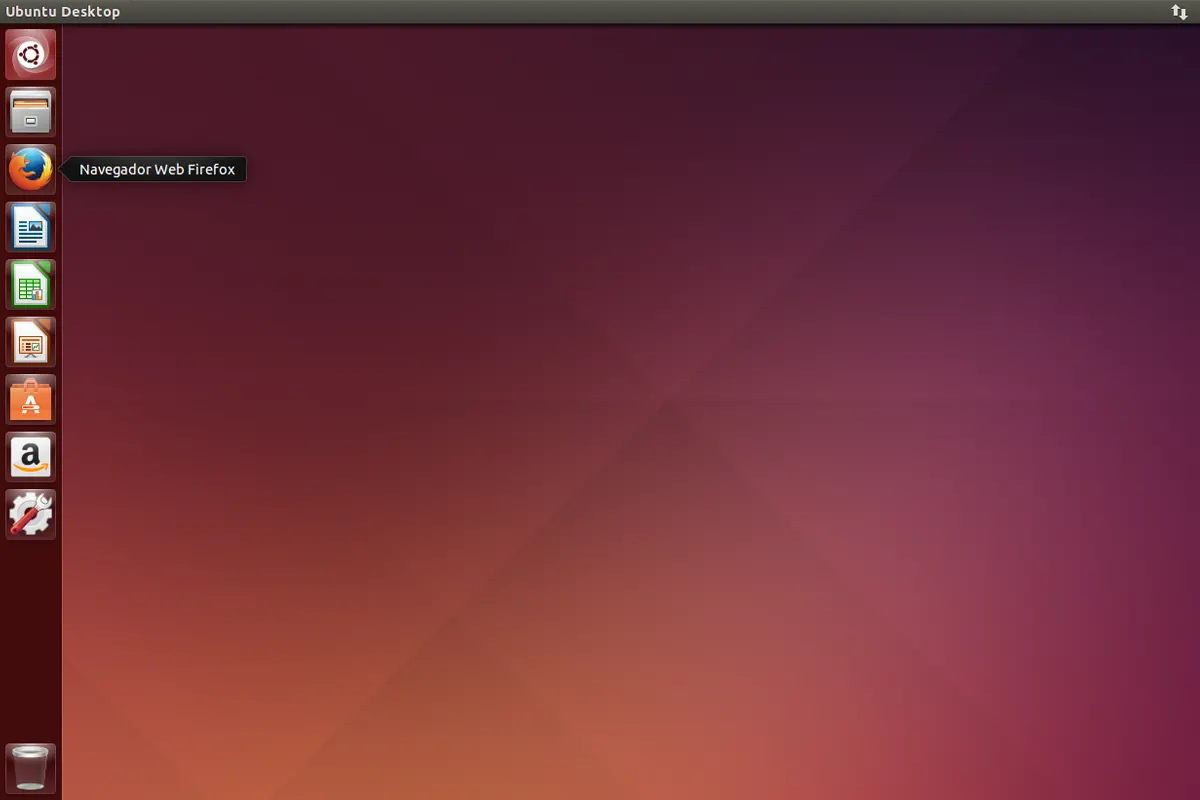Launch the Files file manager
This screenshot has height=800, width=1200.
(31, 112)
